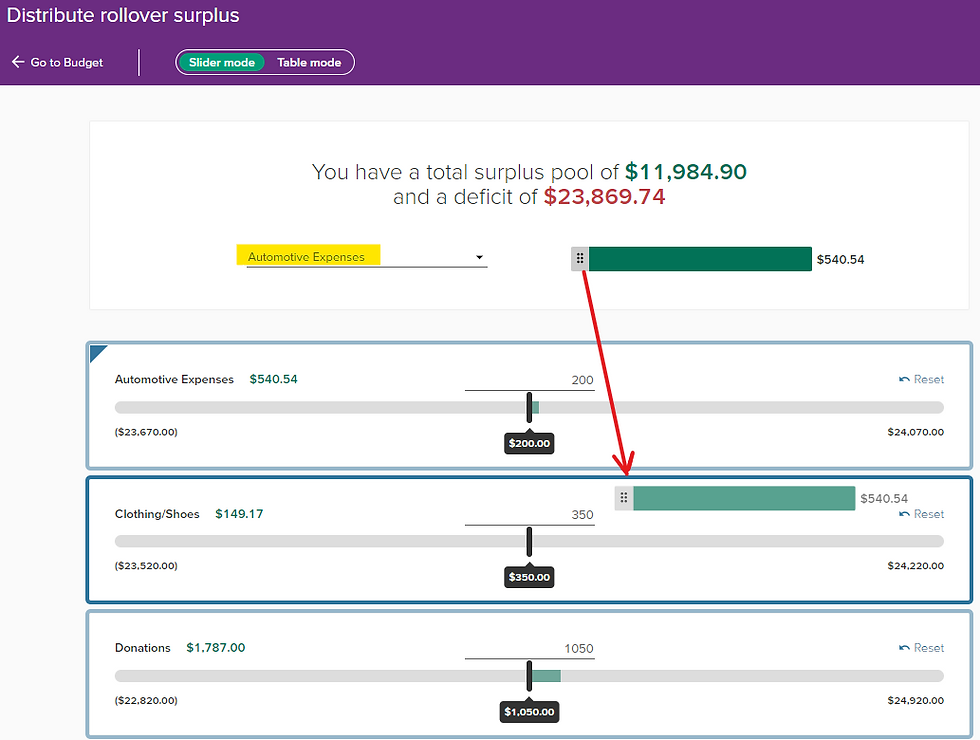
Task: Click the corner triangle on the Automotive Expenses card
Action: click(x=96, y=353)
